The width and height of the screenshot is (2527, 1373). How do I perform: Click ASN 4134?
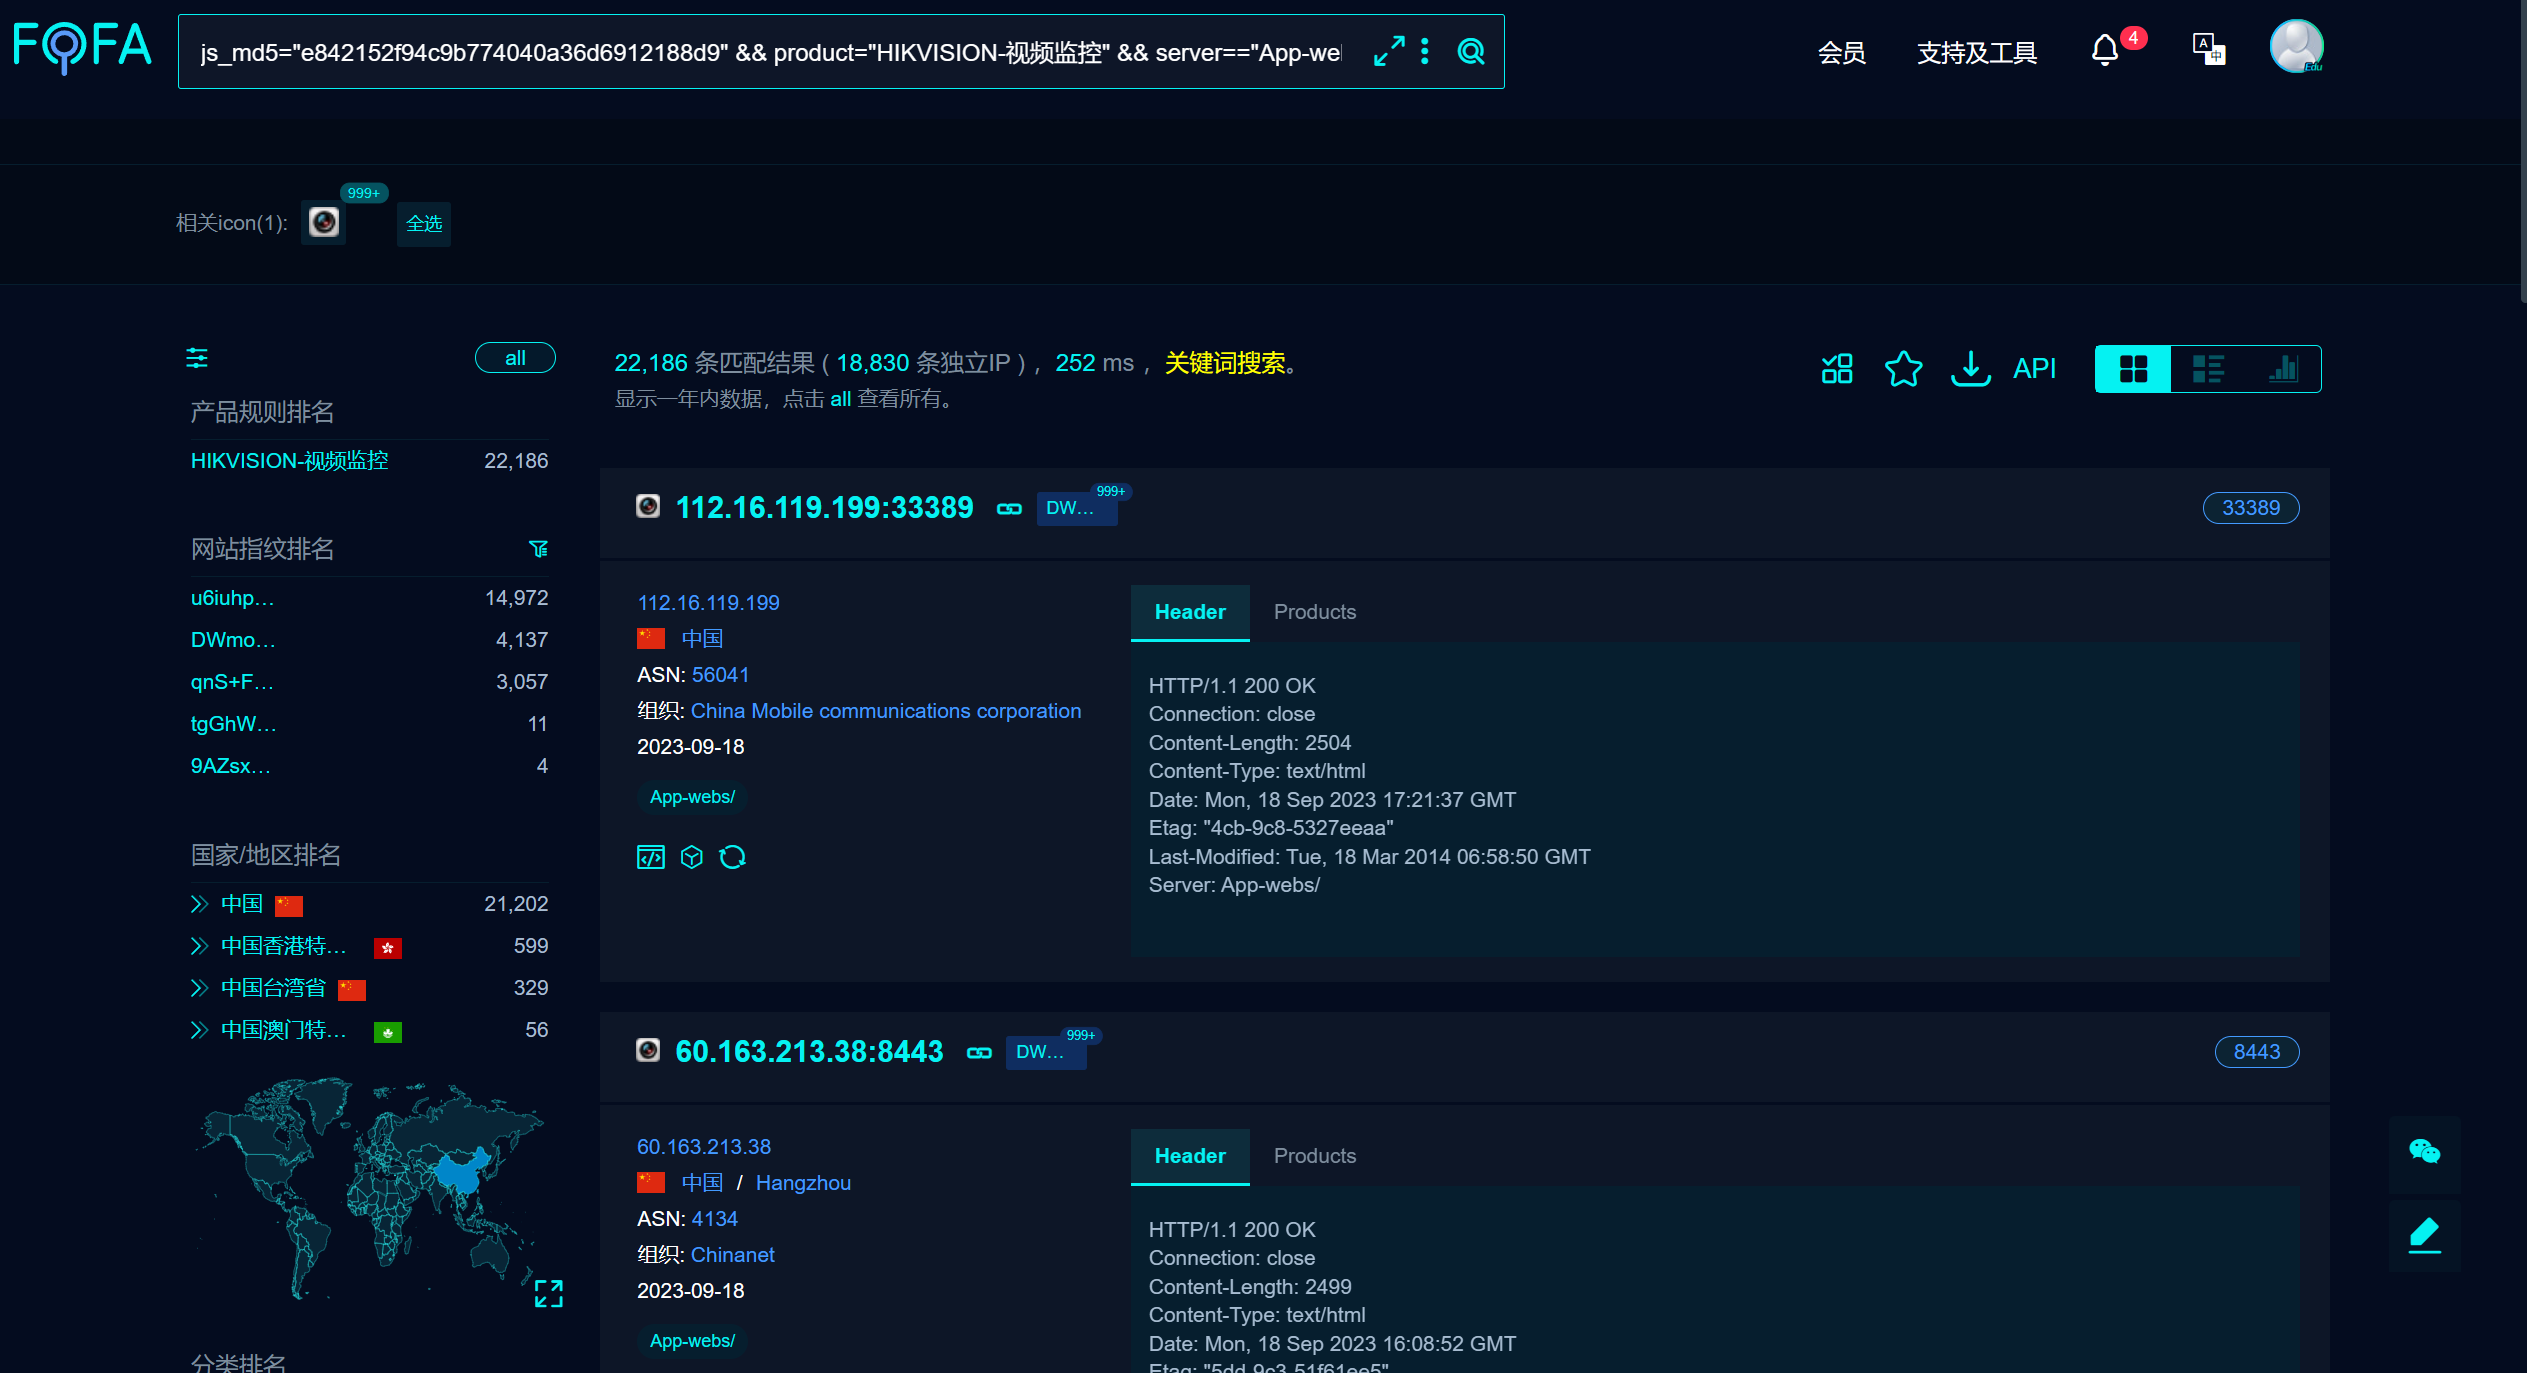714,1219
